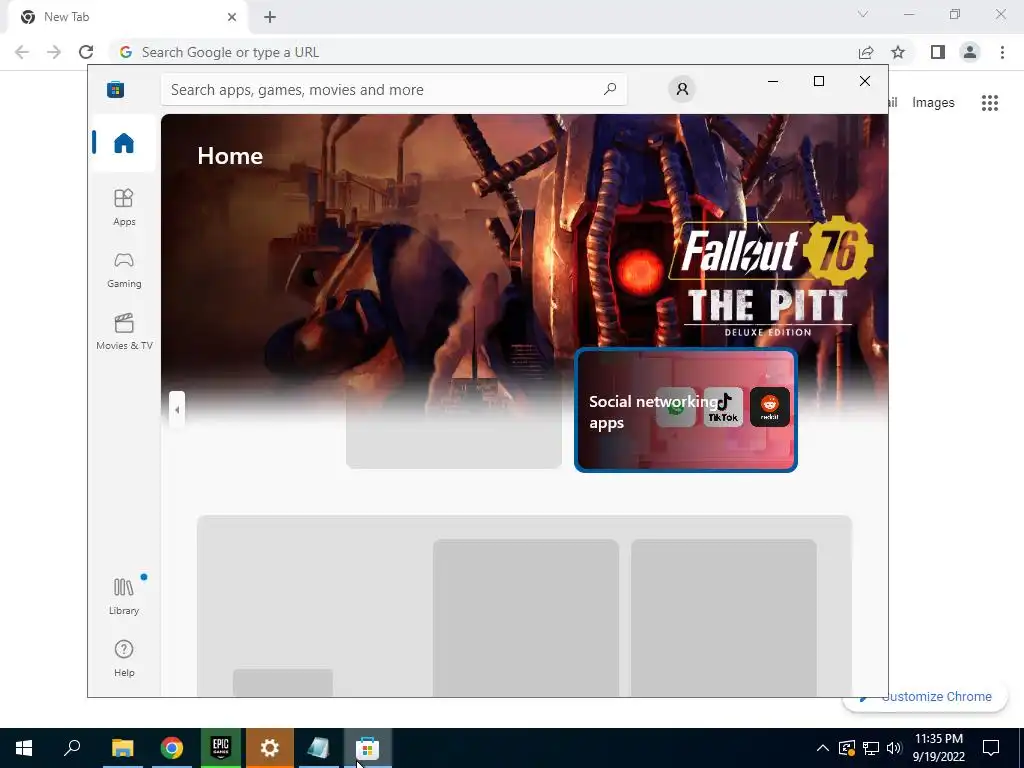Open Home in Microsoft Store sidebar

[x=123, y=143]
